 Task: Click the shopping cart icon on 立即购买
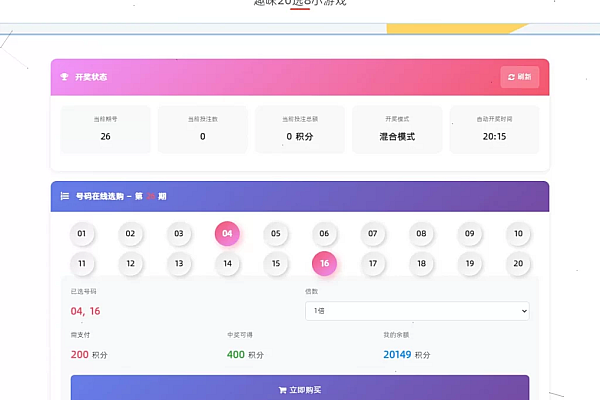click(x=282, y=390)
